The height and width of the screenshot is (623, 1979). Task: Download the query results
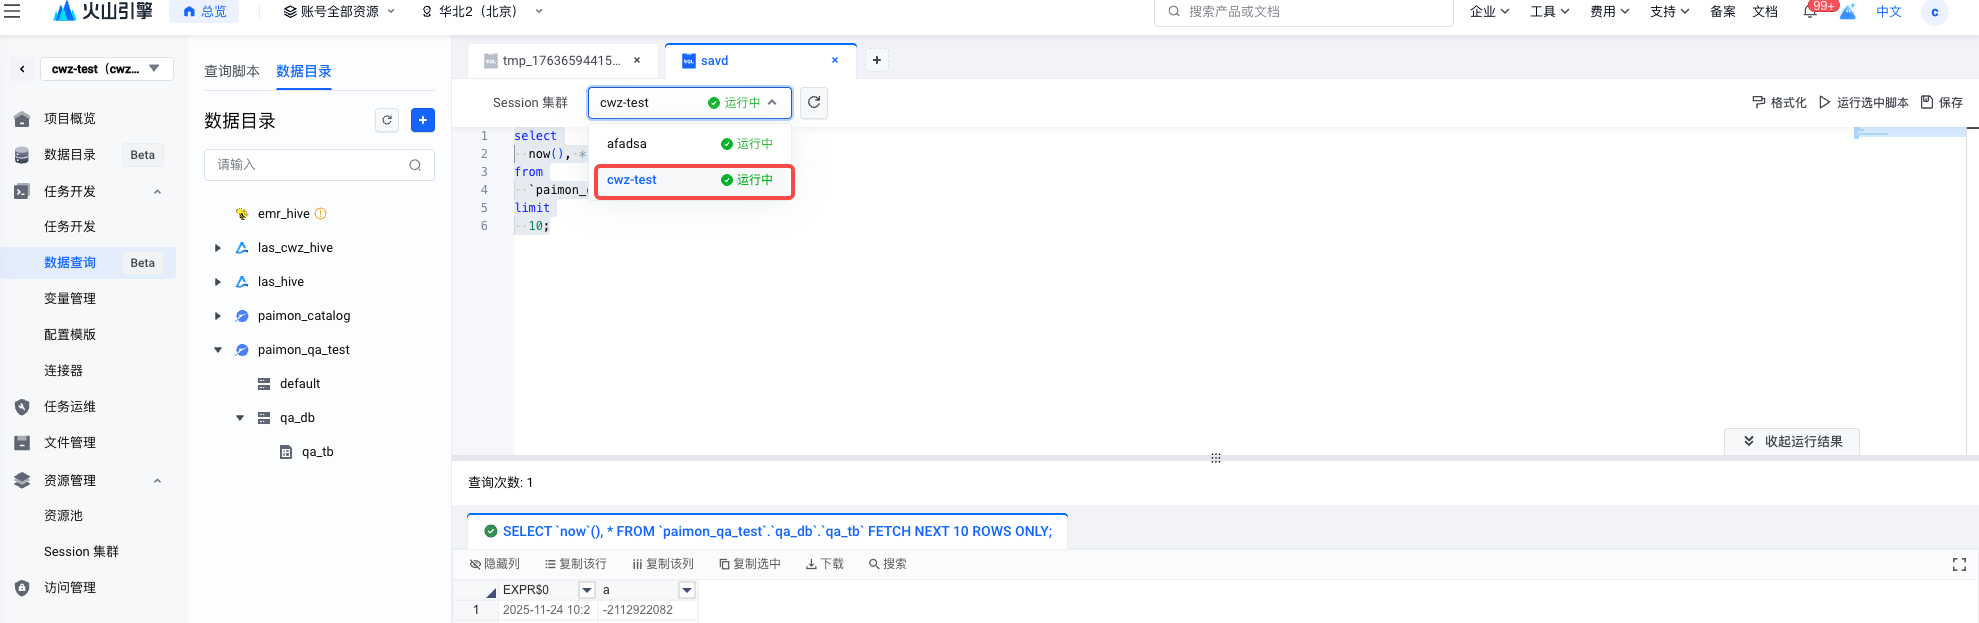coord(825,564)
